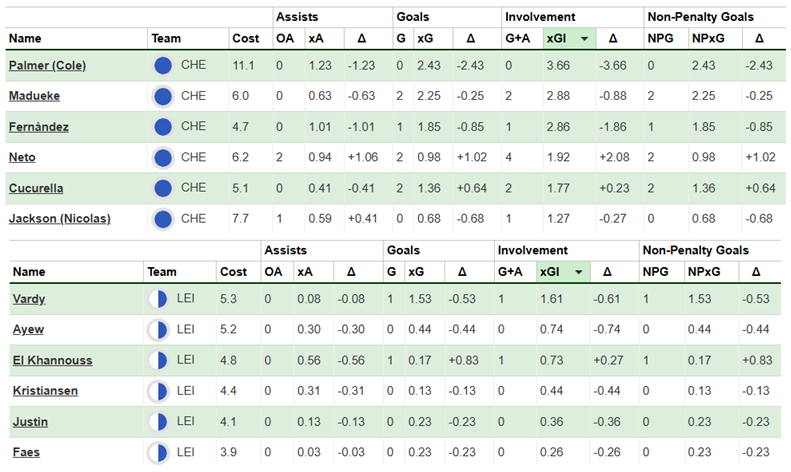The height and width of the screenshot is (472, 791).
Task: Click Leicester badge icon in Justin row
Action: [x=157, y=422]
